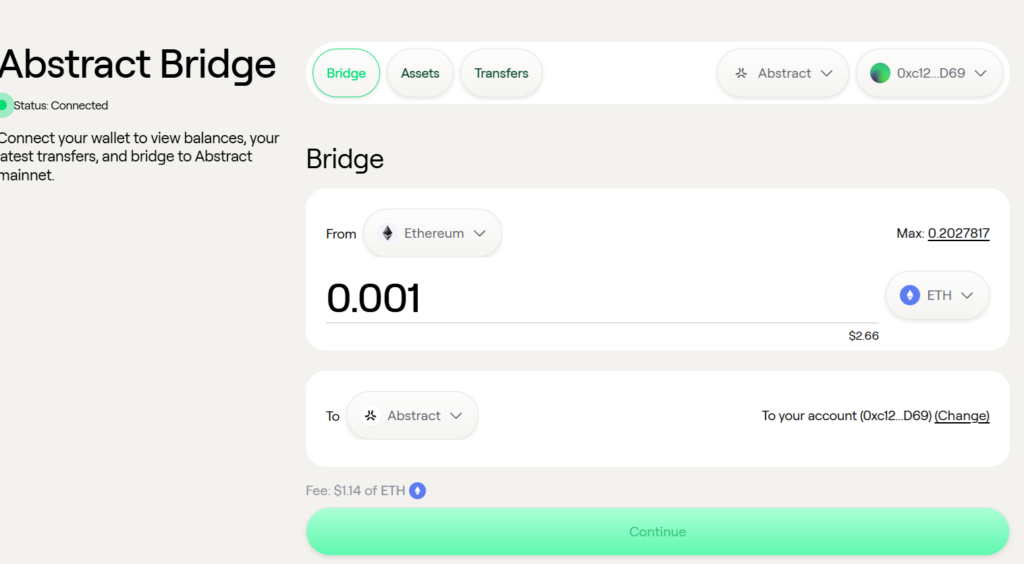This screenshot has width=1024, height=564.
Task: Switch to the Assets tab
Action: [x=420, y=73]
